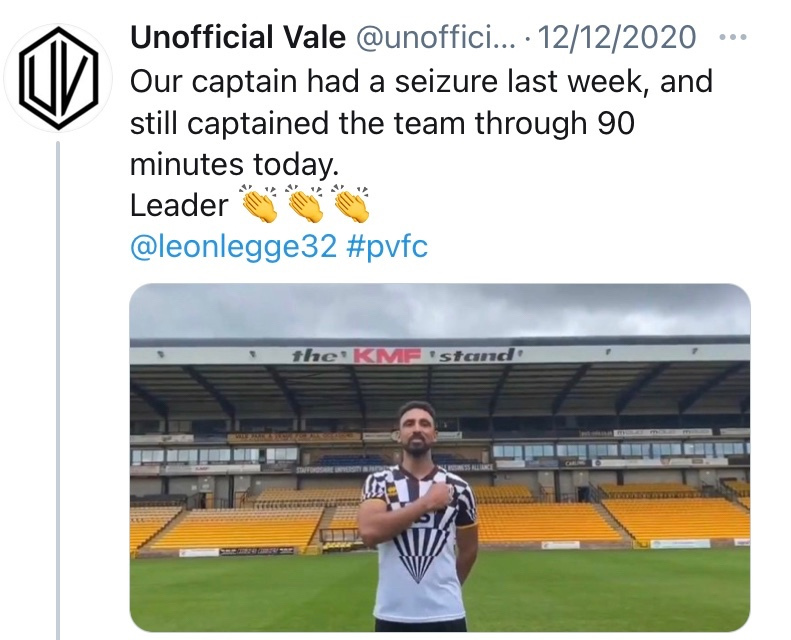
Task: Click the first clapping hands emoji
Action: tap(260, 205)
